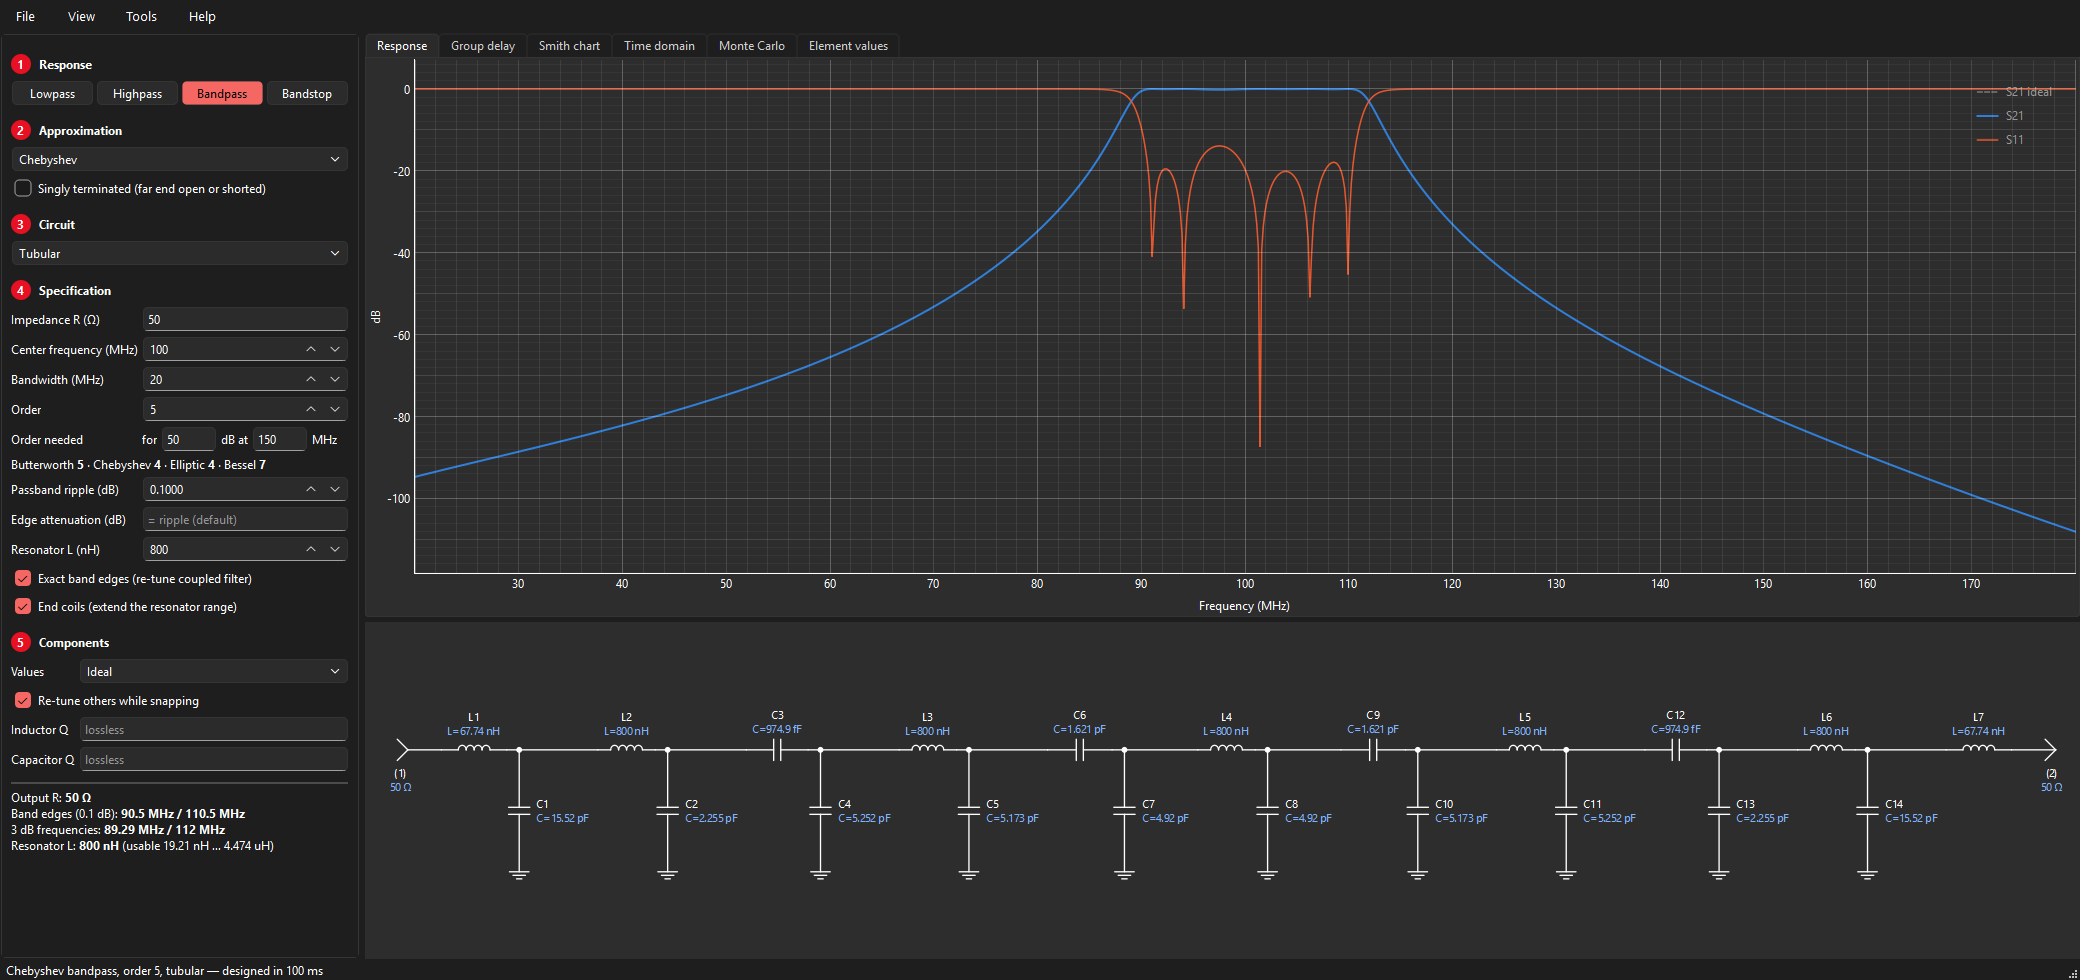This screenshot has height=980, width=2080.
Task: Click the window resize grip in status bar
Action: pos(2072,972)
